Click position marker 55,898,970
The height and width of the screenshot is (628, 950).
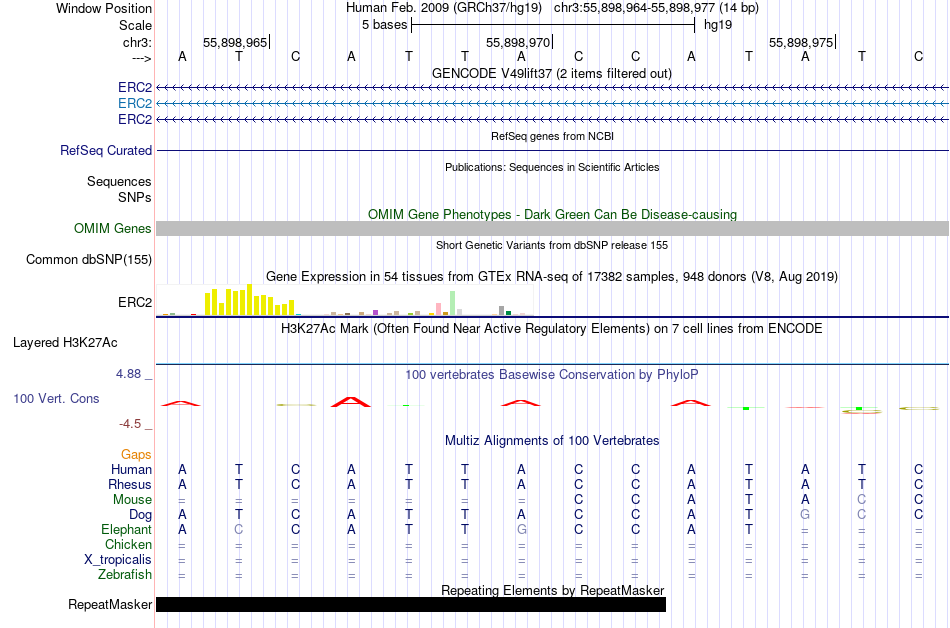[518, 42]
